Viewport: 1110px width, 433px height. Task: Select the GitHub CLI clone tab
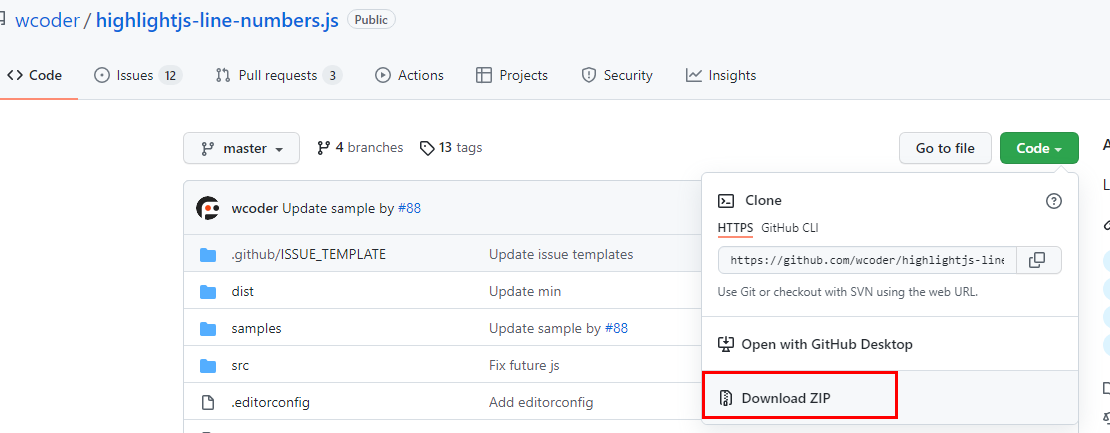coord(789,228)
